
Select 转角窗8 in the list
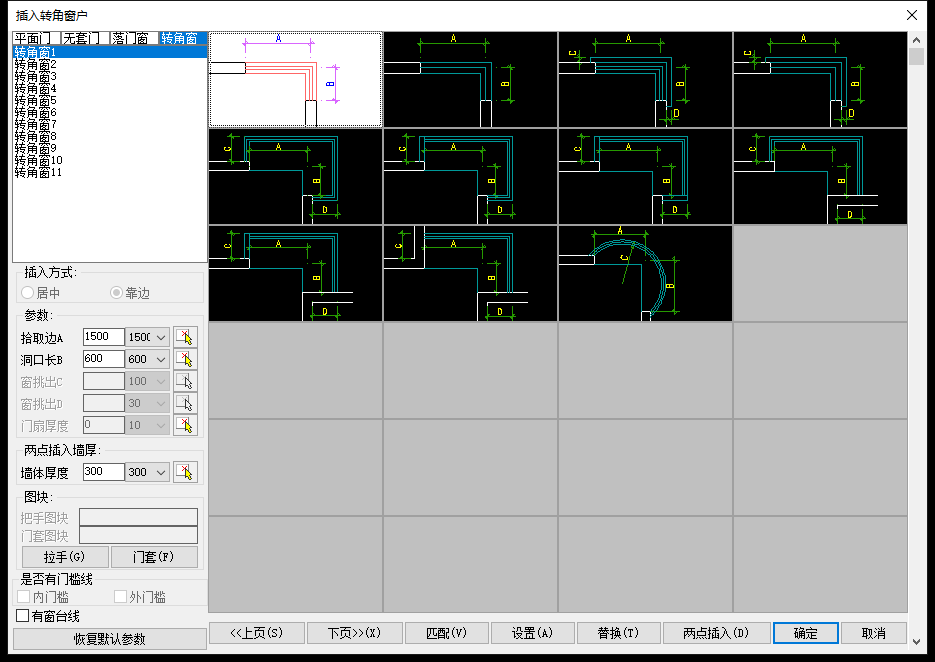[x=110, y=136]
